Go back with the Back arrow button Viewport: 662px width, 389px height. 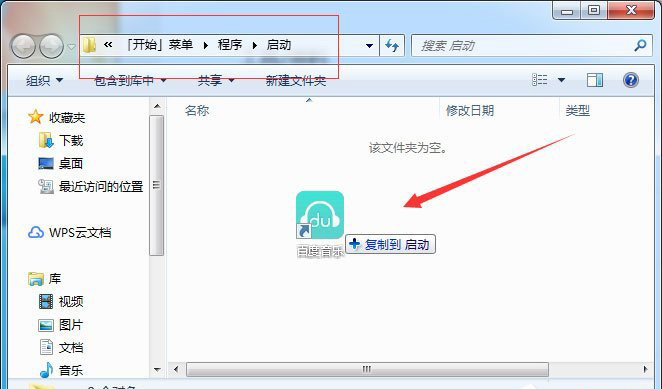[24, 46]
